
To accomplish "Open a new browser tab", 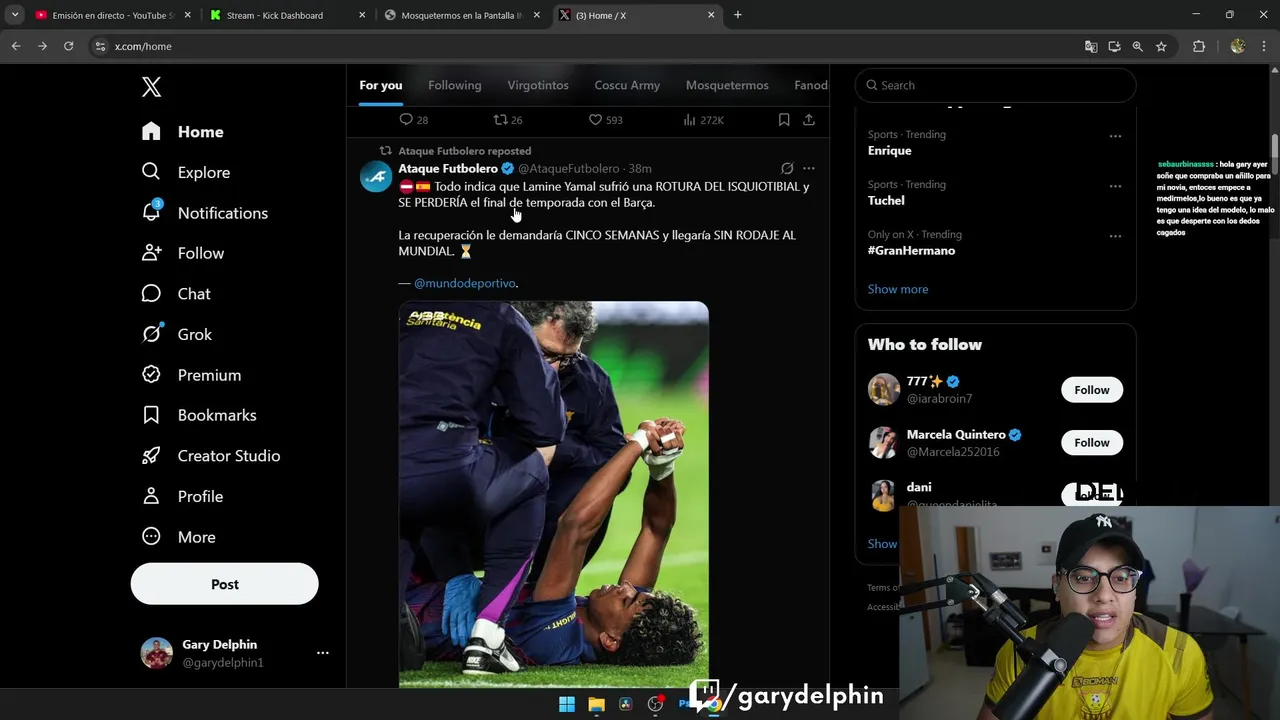I will [738, 15].
